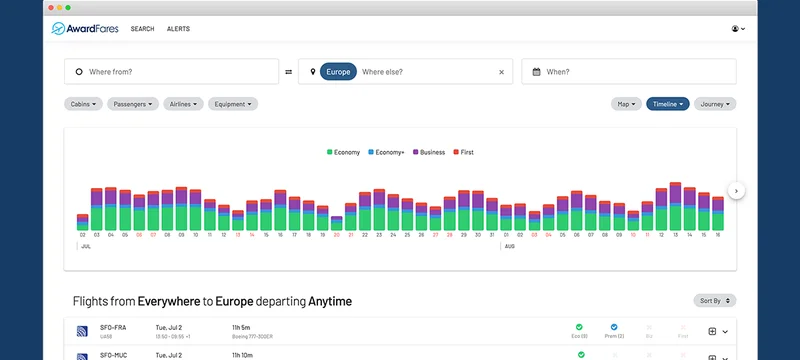Toggle Economy series in chart legend
The height and width of the screenshot is (360, 800).
click(x=343, y=152)
